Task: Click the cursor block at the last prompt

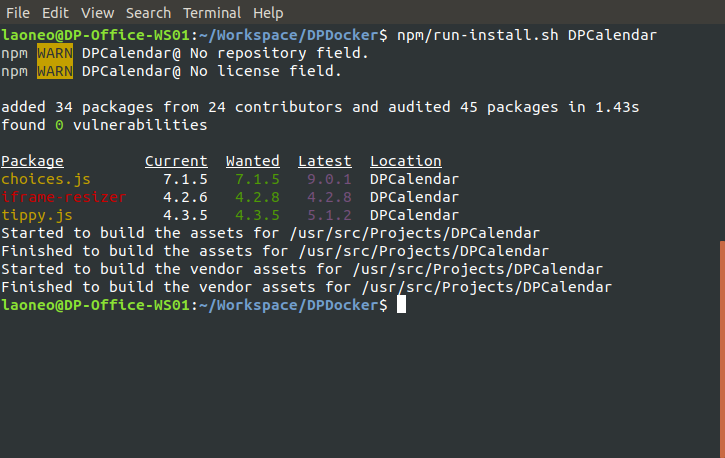Action: [401, 305]
